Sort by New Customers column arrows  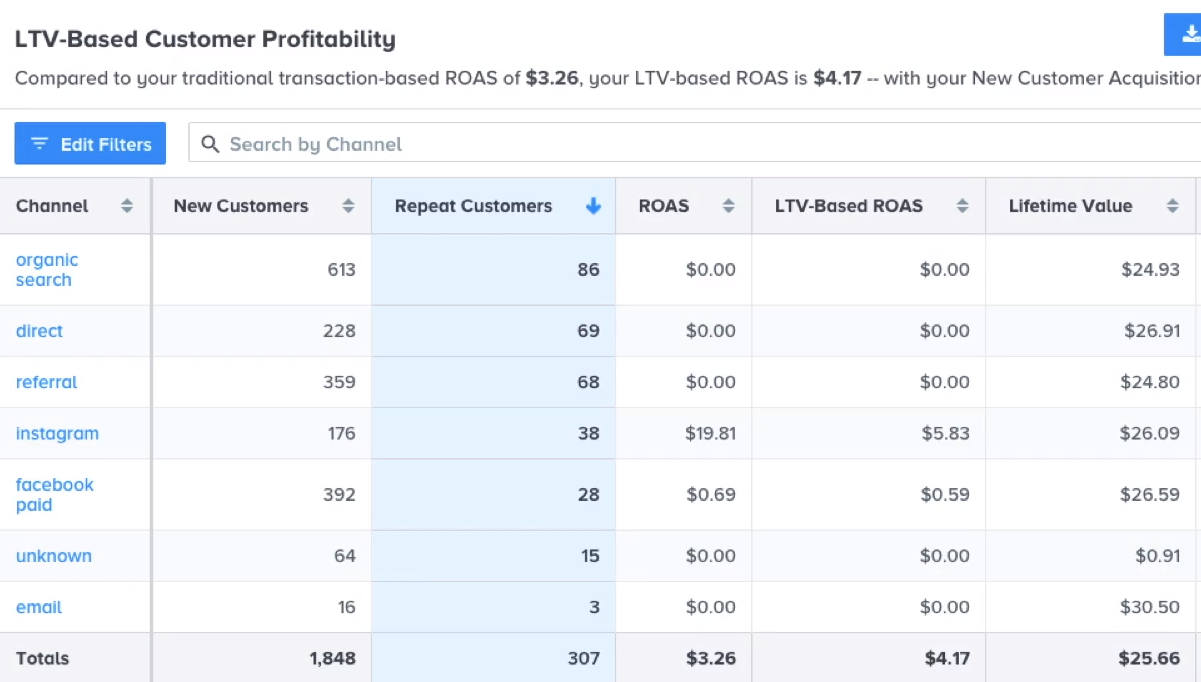[x=348, y=206]
